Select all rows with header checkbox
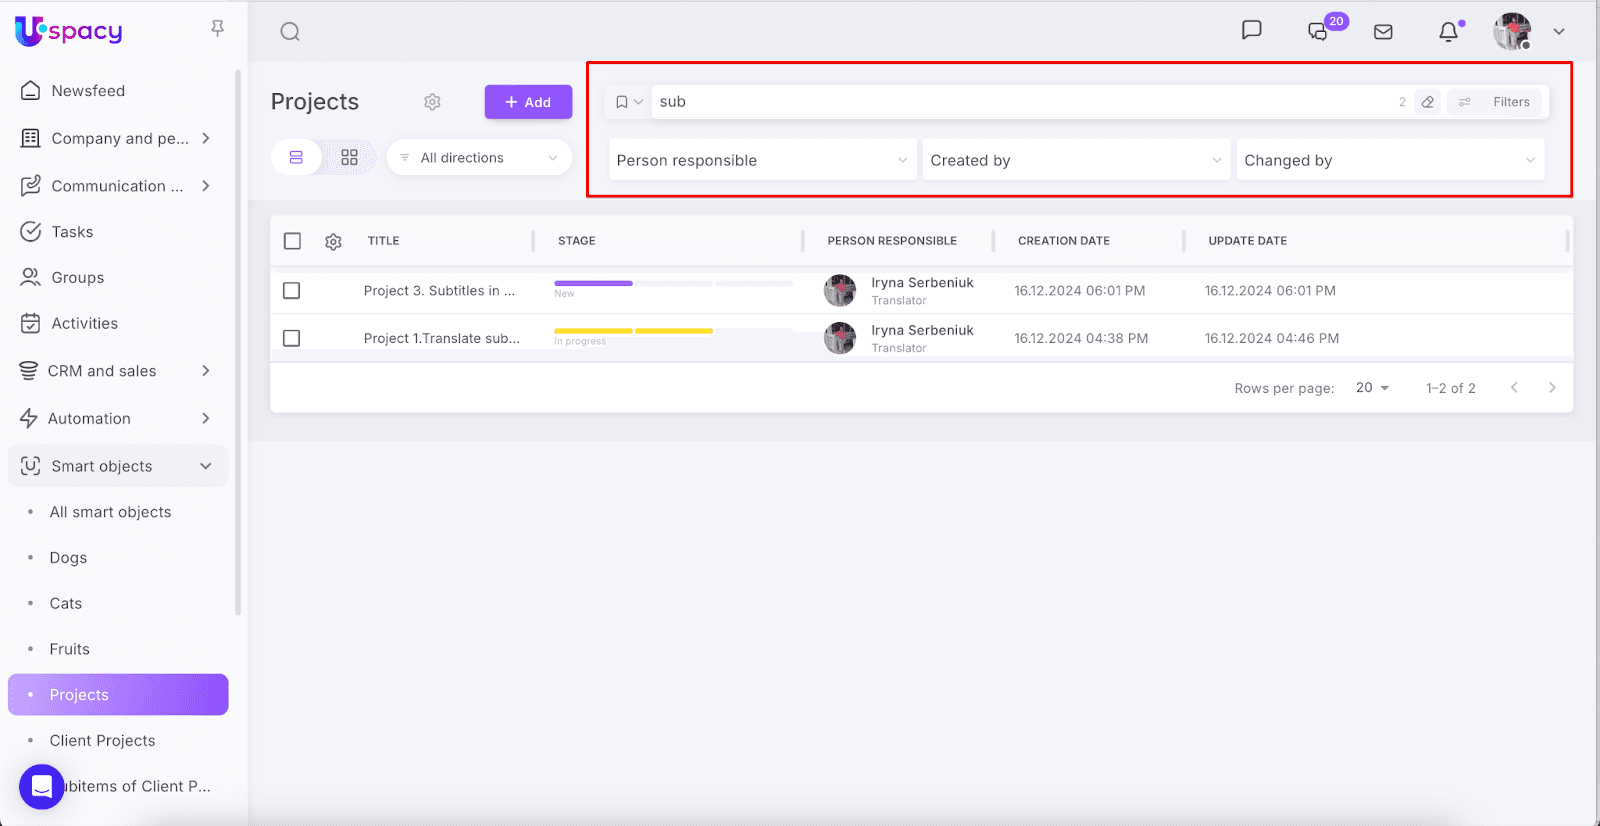The width and height of the screenshot is (1600, 826). pyautogui.click(x=292, y=241)
